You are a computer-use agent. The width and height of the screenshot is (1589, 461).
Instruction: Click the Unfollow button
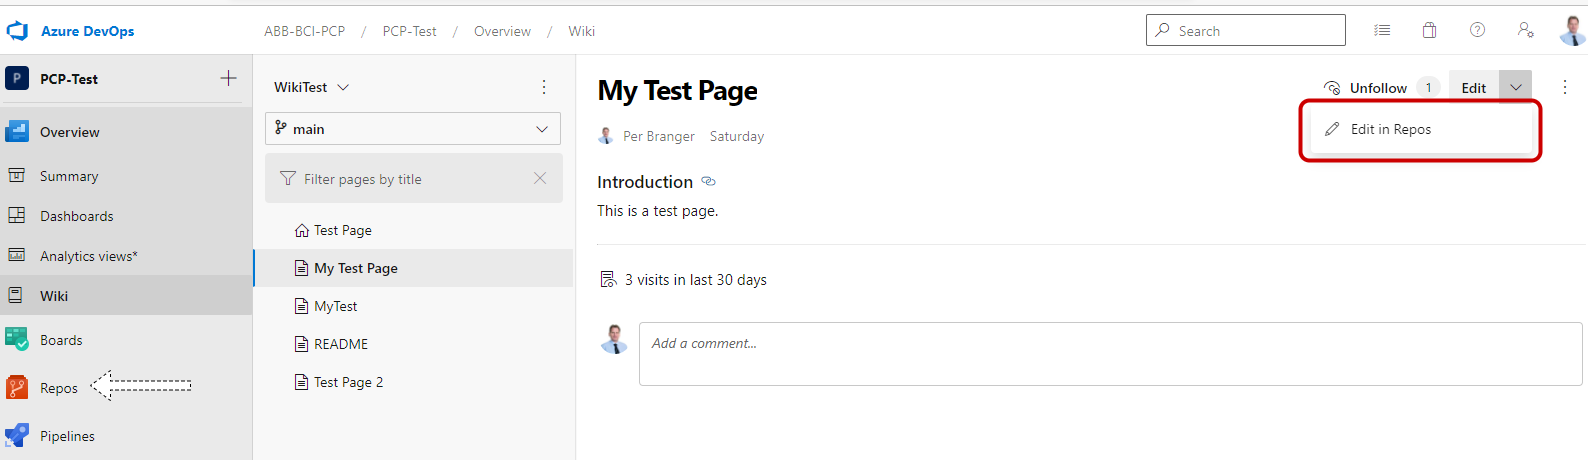(x=1365, y=87)
